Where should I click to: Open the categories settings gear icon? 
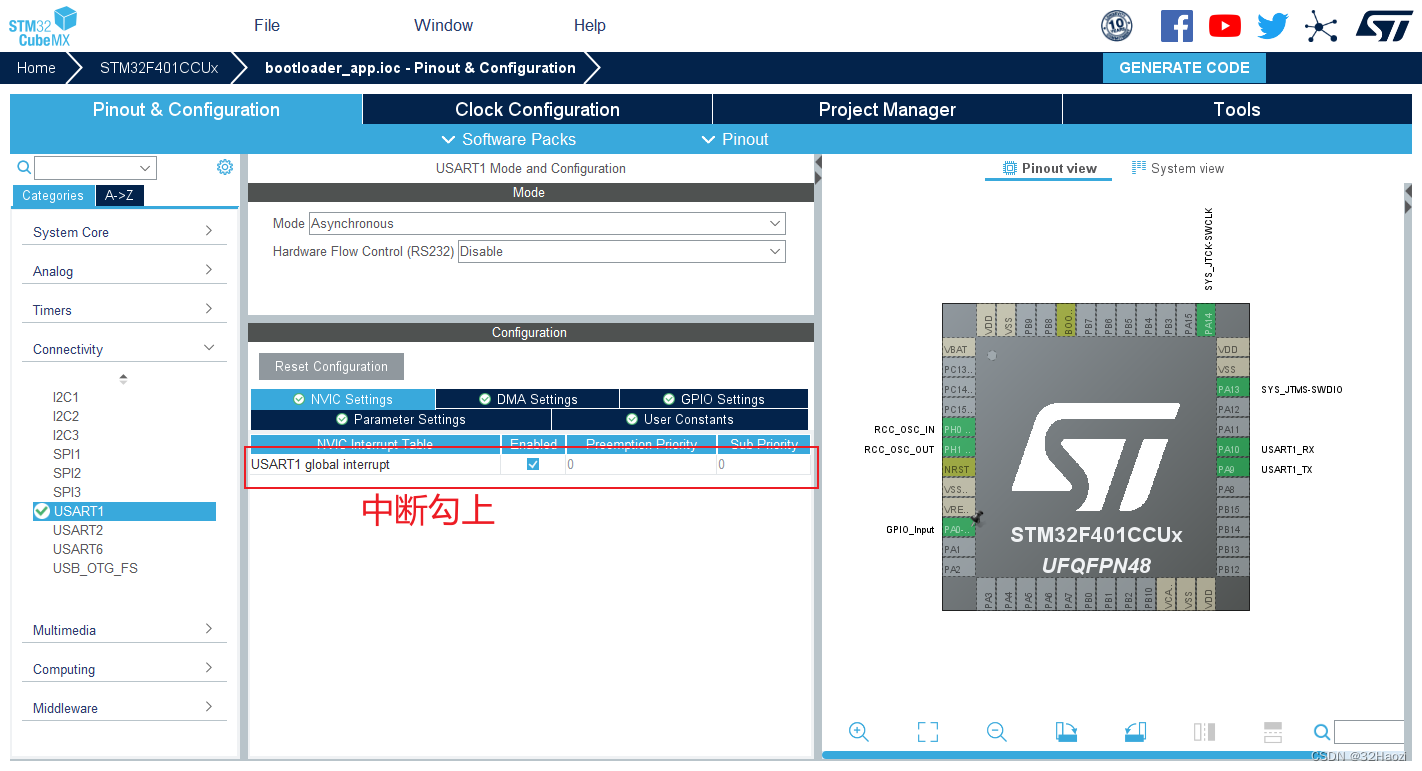coord(225,167)
